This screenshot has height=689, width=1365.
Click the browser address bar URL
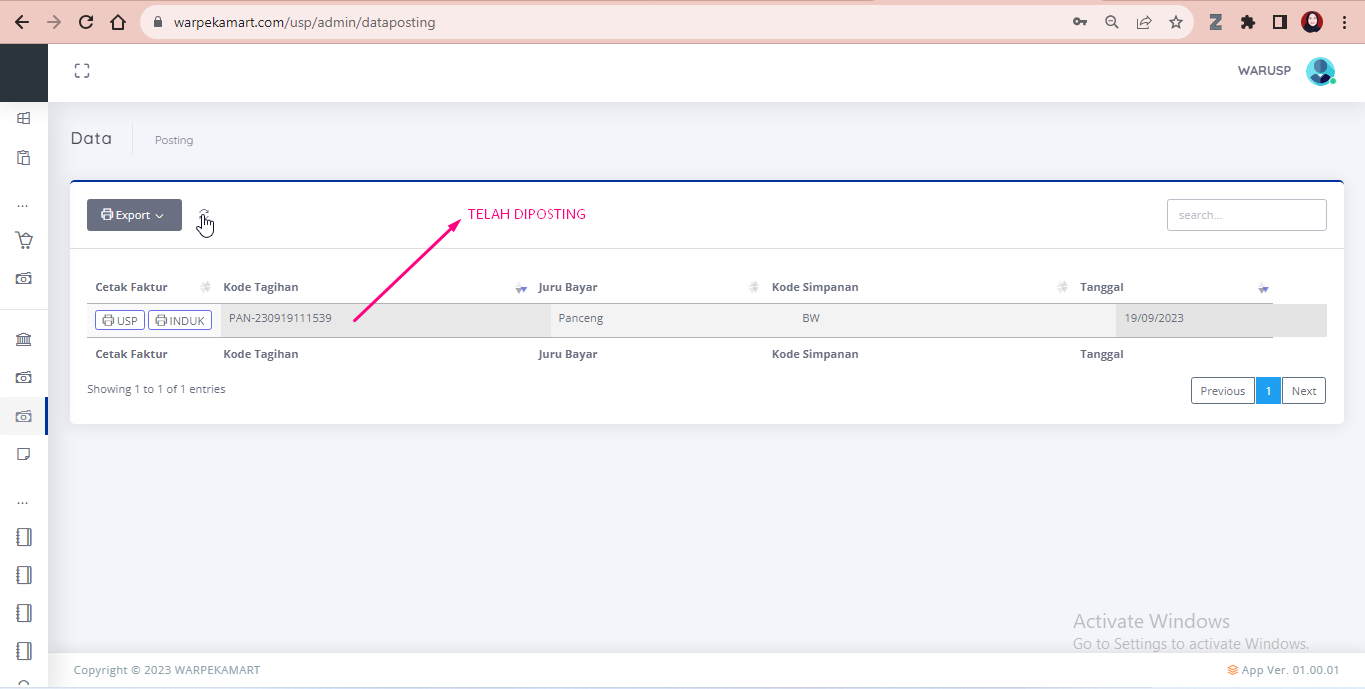[x=304, y=22]
